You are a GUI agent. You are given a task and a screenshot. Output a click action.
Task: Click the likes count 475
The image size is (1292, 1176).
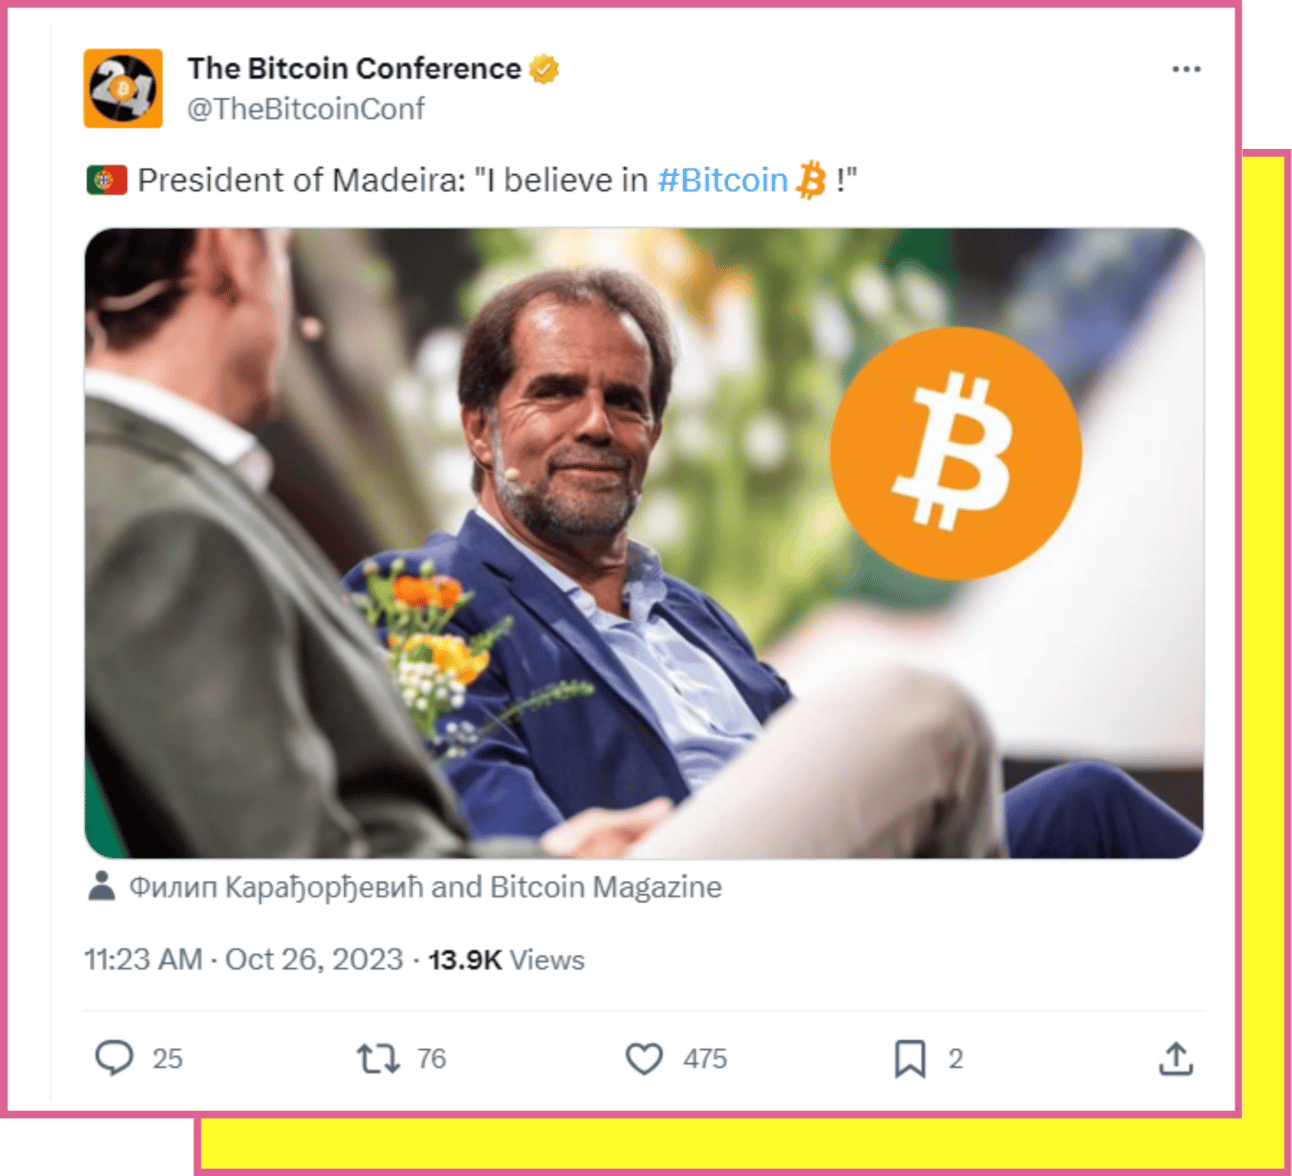(x=705, y=1059)
